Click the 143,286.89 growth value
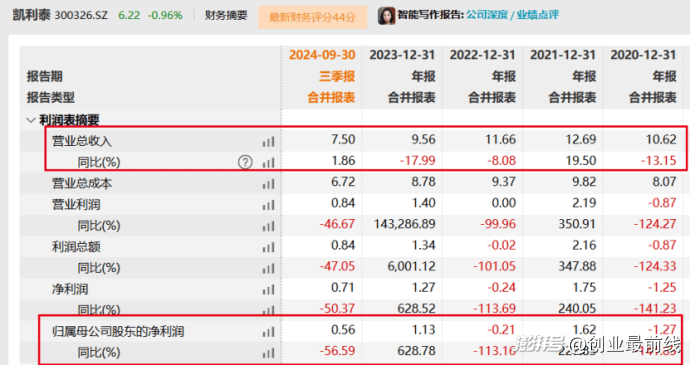Image resolution: width=690 pixels, height=365 pixels. [x=405, y=224]
